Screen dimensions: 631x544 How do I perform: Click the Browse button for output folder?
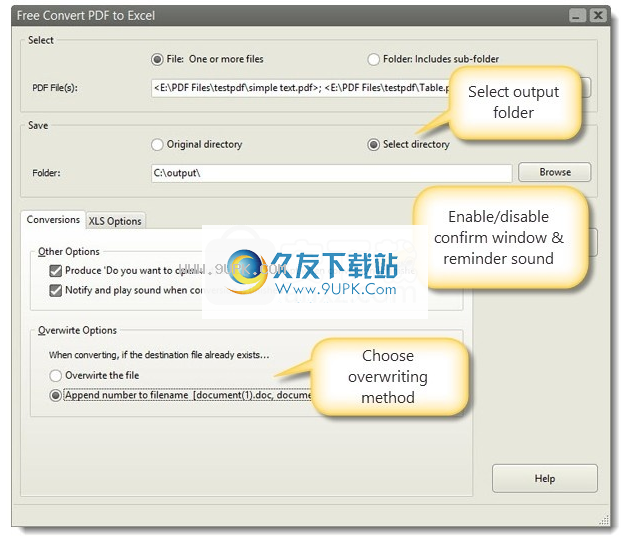(x=555, y=172)
